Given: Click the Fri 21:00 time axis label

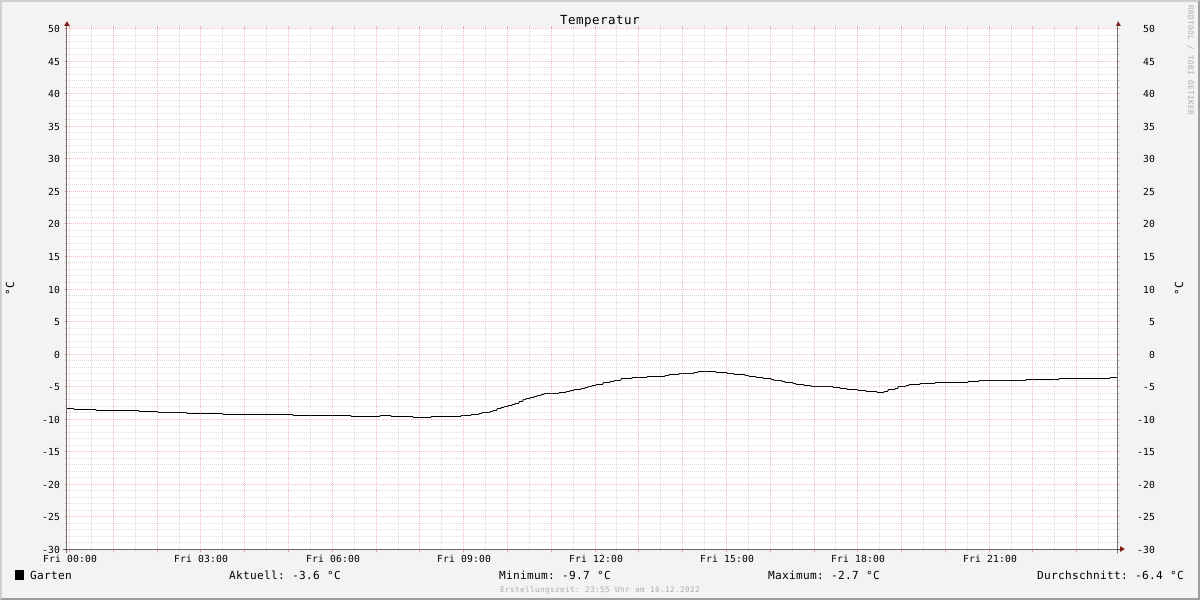Looking at the screenshot, I should tap(990, 559).
